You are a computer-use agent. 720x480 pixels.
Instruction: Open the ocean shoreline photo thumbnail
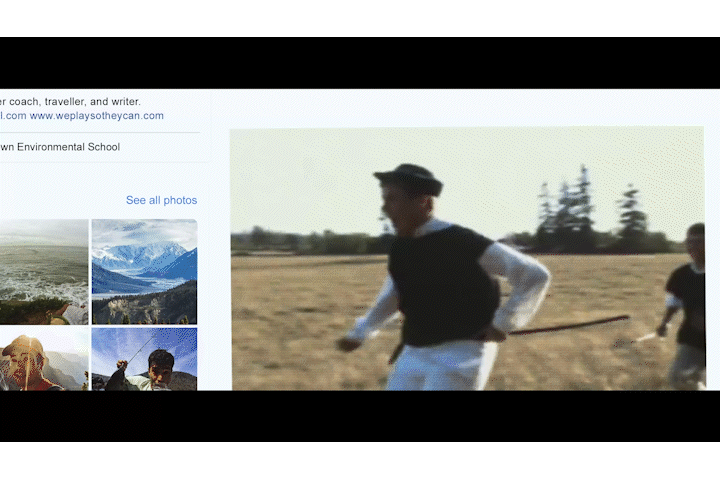(x=44, y=271)
